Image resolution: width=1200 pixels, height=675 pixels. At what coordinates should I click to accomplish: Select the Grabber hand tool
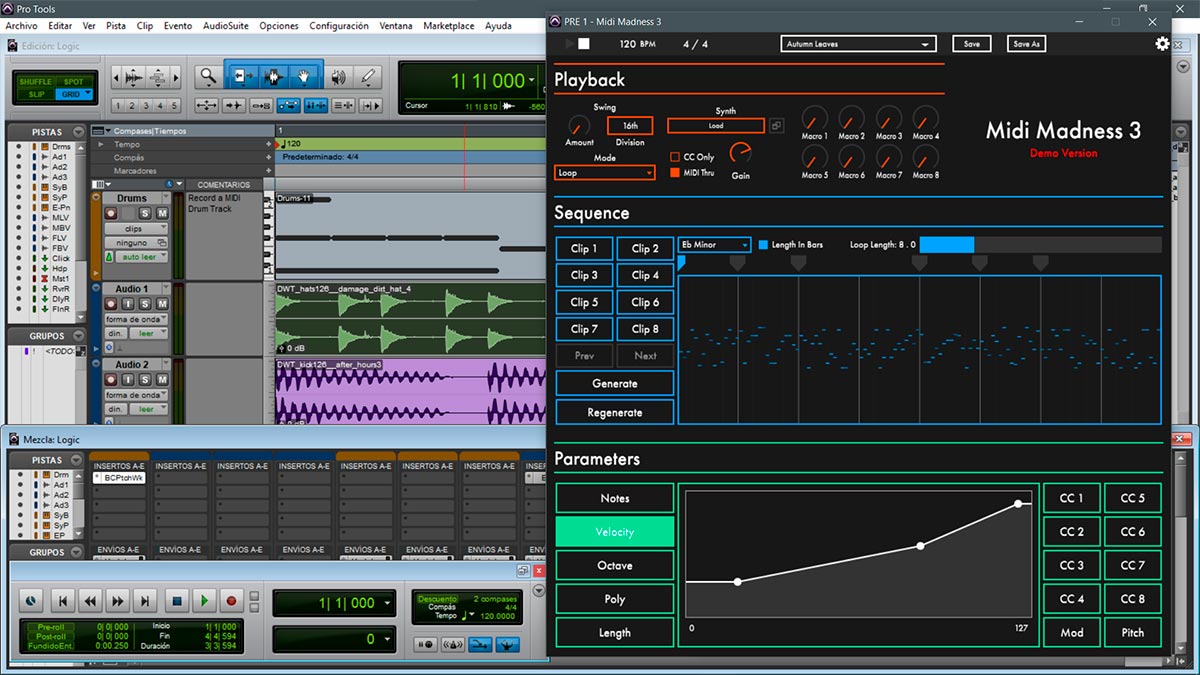tap(303, 76)
